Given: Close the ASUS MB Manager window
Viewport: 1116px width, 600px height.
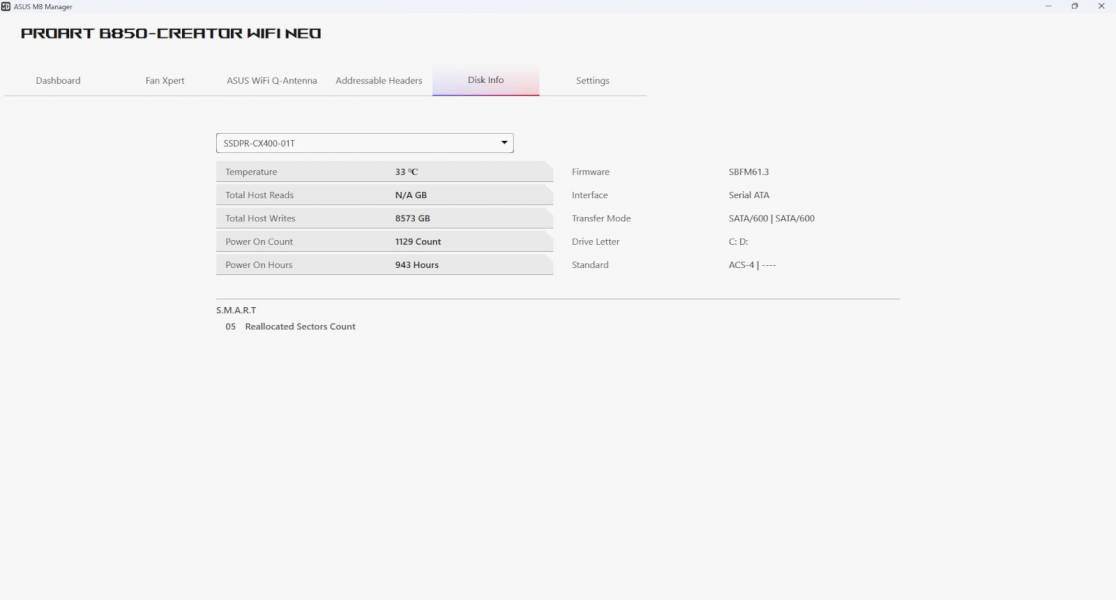Looking at the screenshot, I should 1101,6.
